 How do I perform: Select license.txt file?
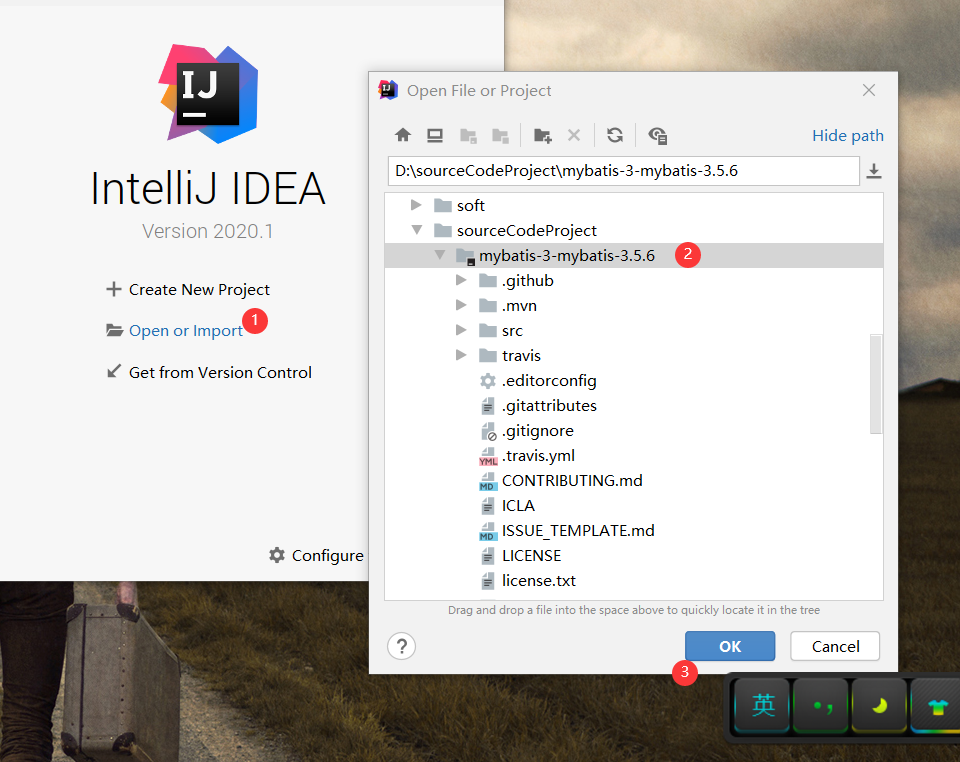pos(528,581)
